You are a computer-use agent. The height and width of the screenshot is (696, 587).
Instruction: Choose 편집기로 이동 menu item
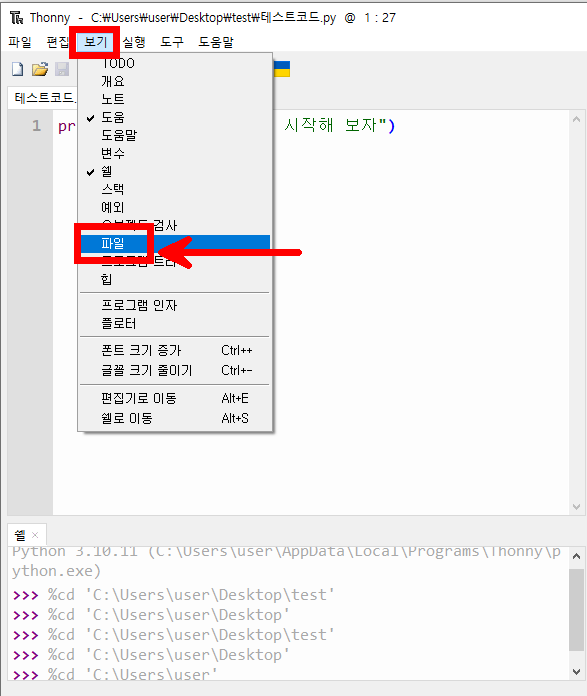175,399
